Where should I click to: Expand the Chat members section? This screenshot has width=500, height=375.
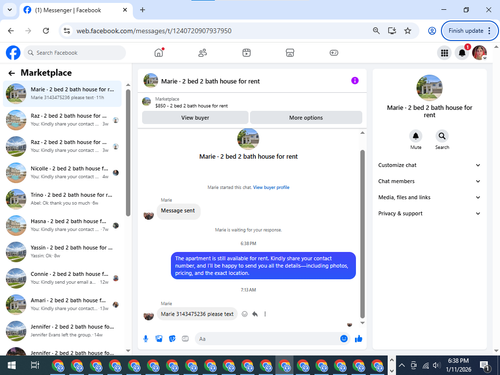429,181
